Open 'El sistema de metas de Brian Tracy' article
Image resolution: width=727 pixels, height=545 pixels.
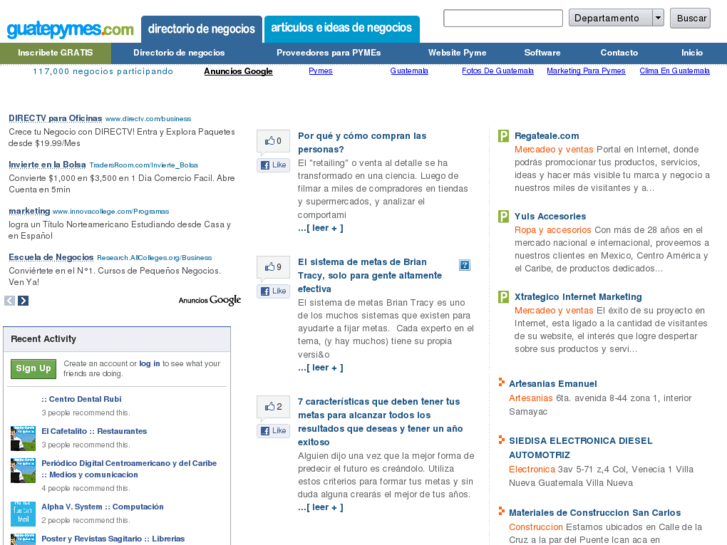(x=370, y=276)
